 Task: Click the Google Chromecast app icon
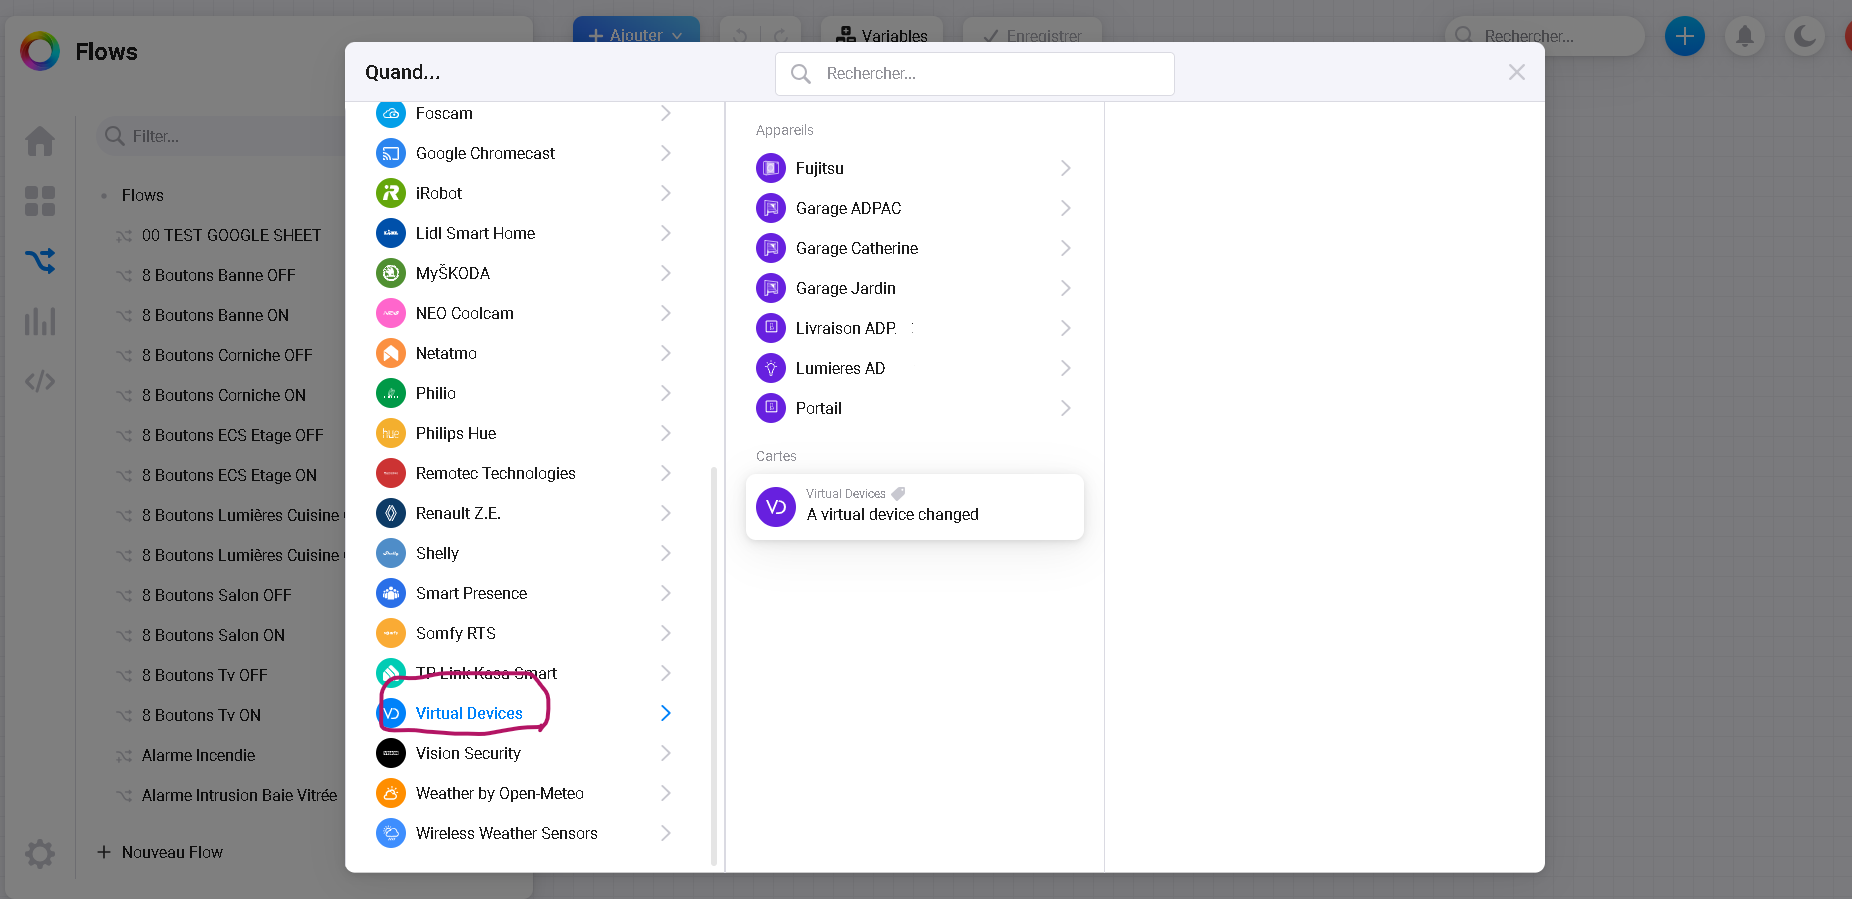click(391, 153)
